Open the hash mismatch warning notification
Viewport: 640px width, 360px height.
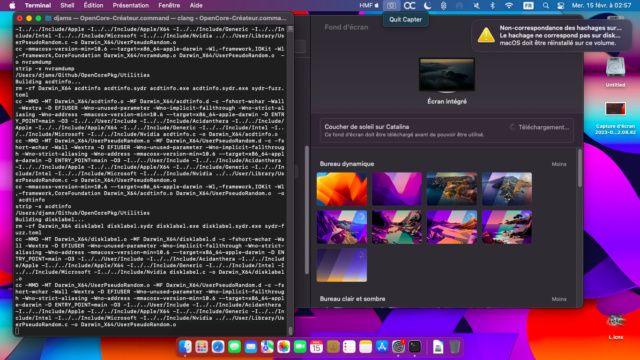click(x=552, y=36)
